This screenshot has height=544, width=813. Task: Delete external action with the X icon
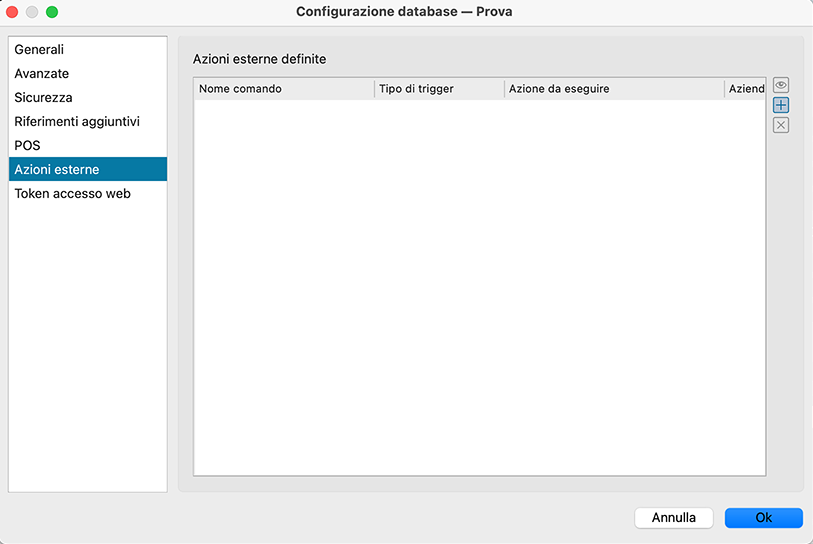tap(781, 125)
